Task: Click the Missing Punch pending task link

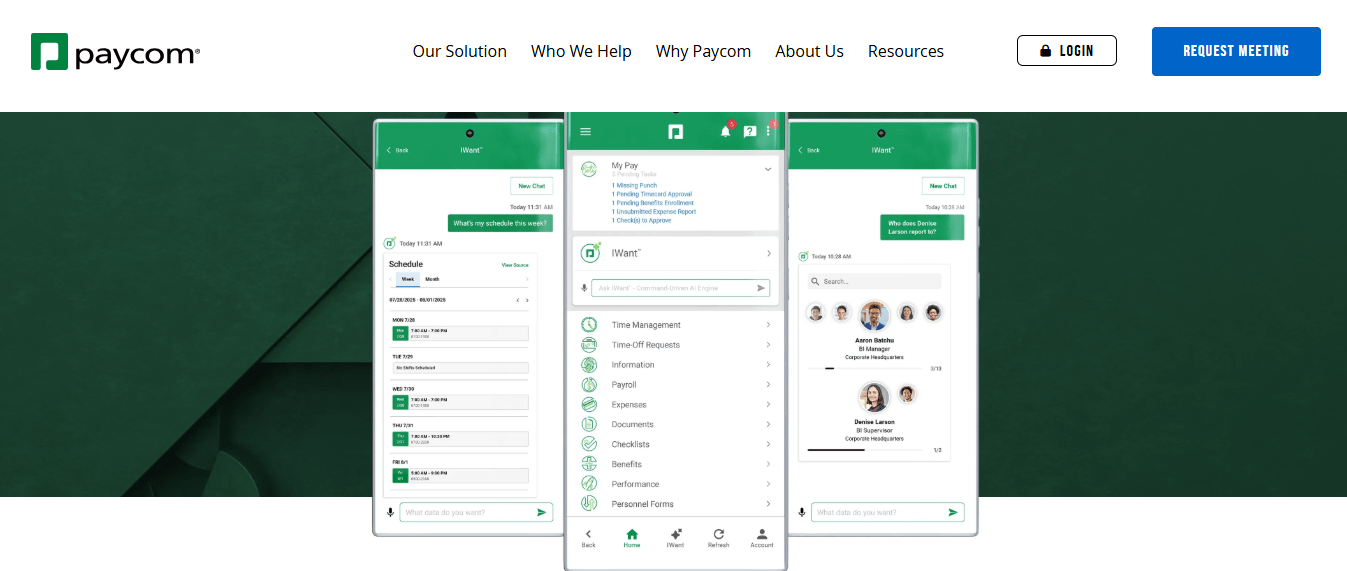Action: 635,186
